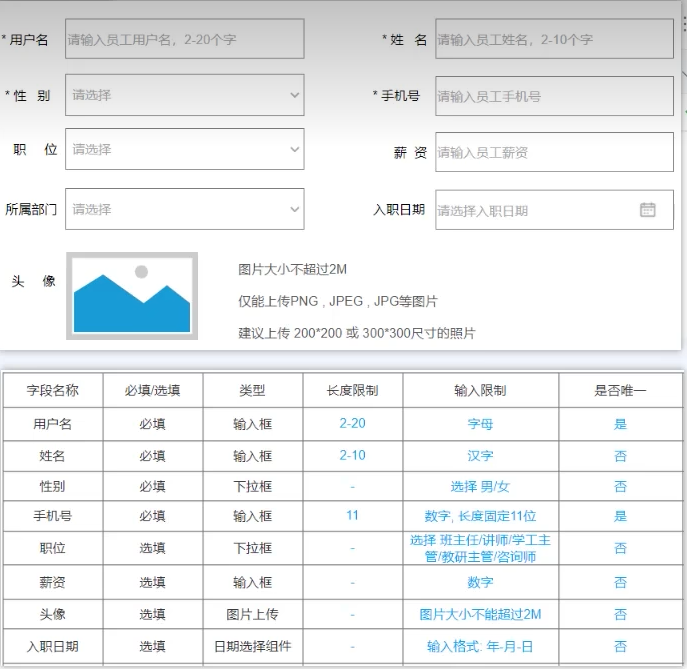Image resolution: width=687 pixels, height=669 pixels.
Task: Click into the 姓名 input box
Action: [554, 40]
